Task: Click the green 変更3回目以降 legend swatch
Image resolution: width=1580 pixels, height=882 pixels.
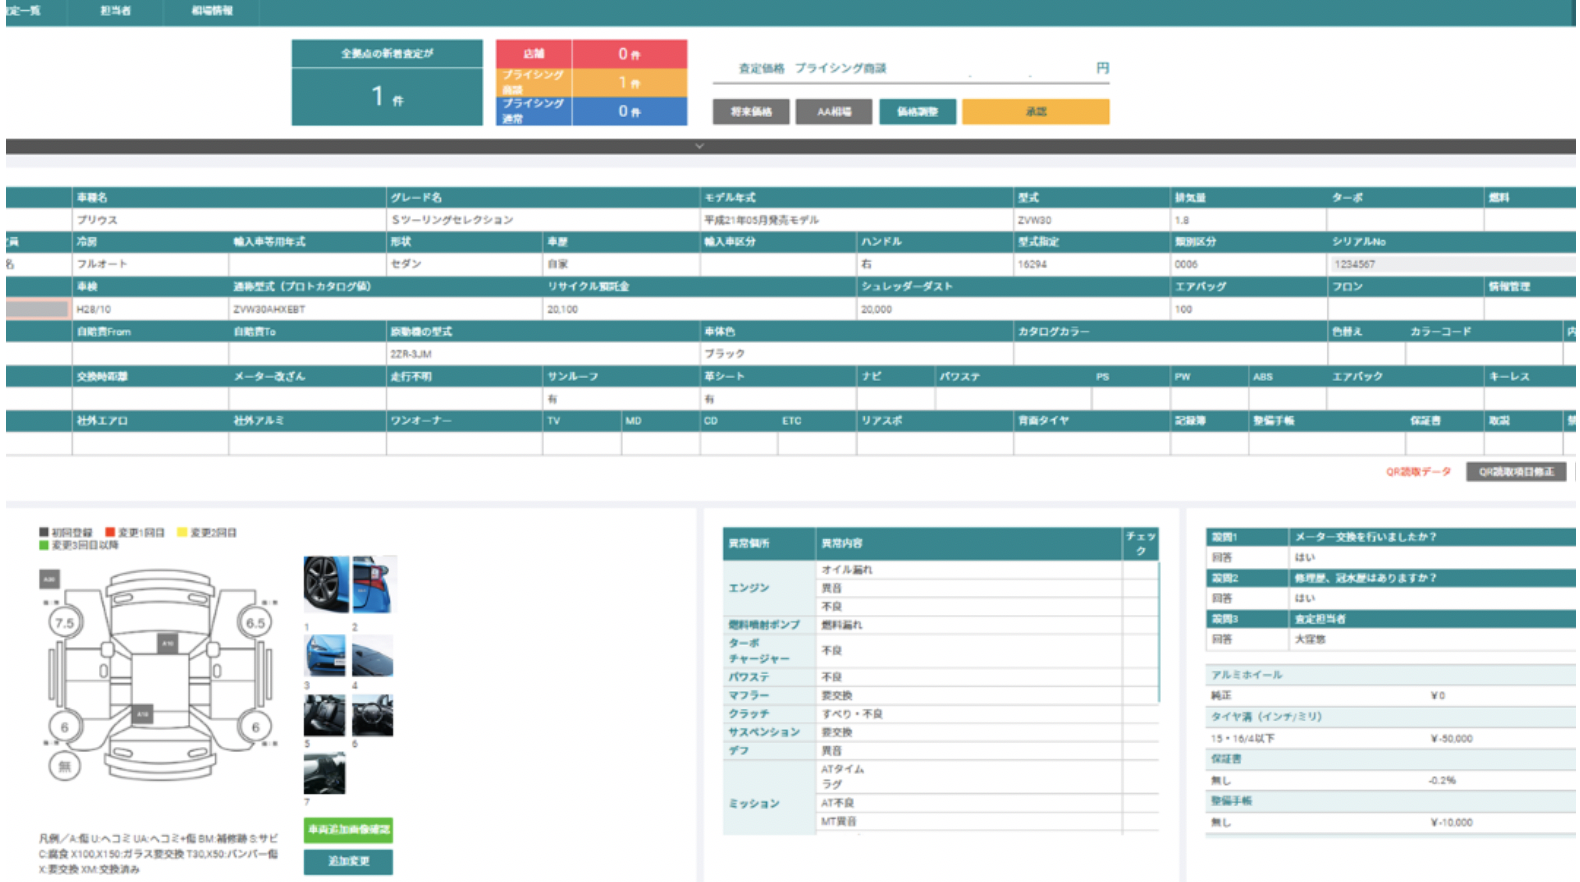Action: click(44, 545)
